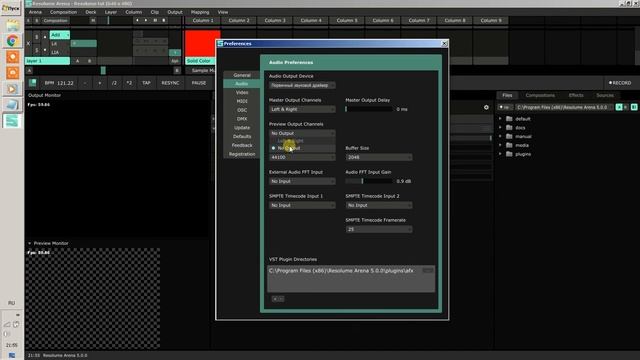This screenshot has height=360, width=640.
Task: Open SMPTE Timecode Framerate dropdown
Action: pyautogui.click(x=379, y=229)
